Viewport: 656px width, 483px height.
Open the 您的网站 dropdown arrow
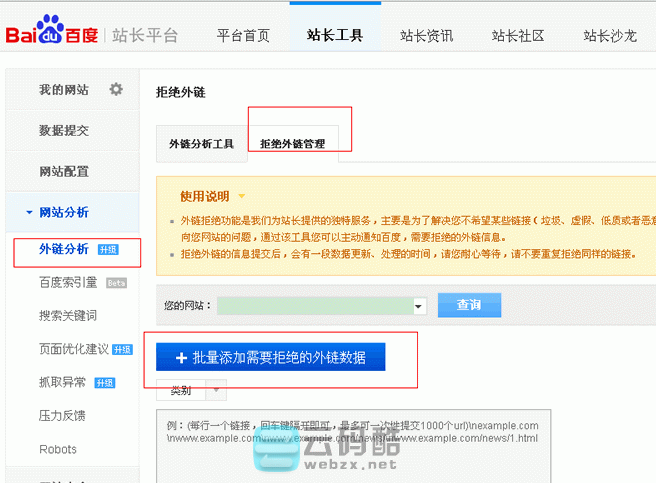[x=418, y=306]
